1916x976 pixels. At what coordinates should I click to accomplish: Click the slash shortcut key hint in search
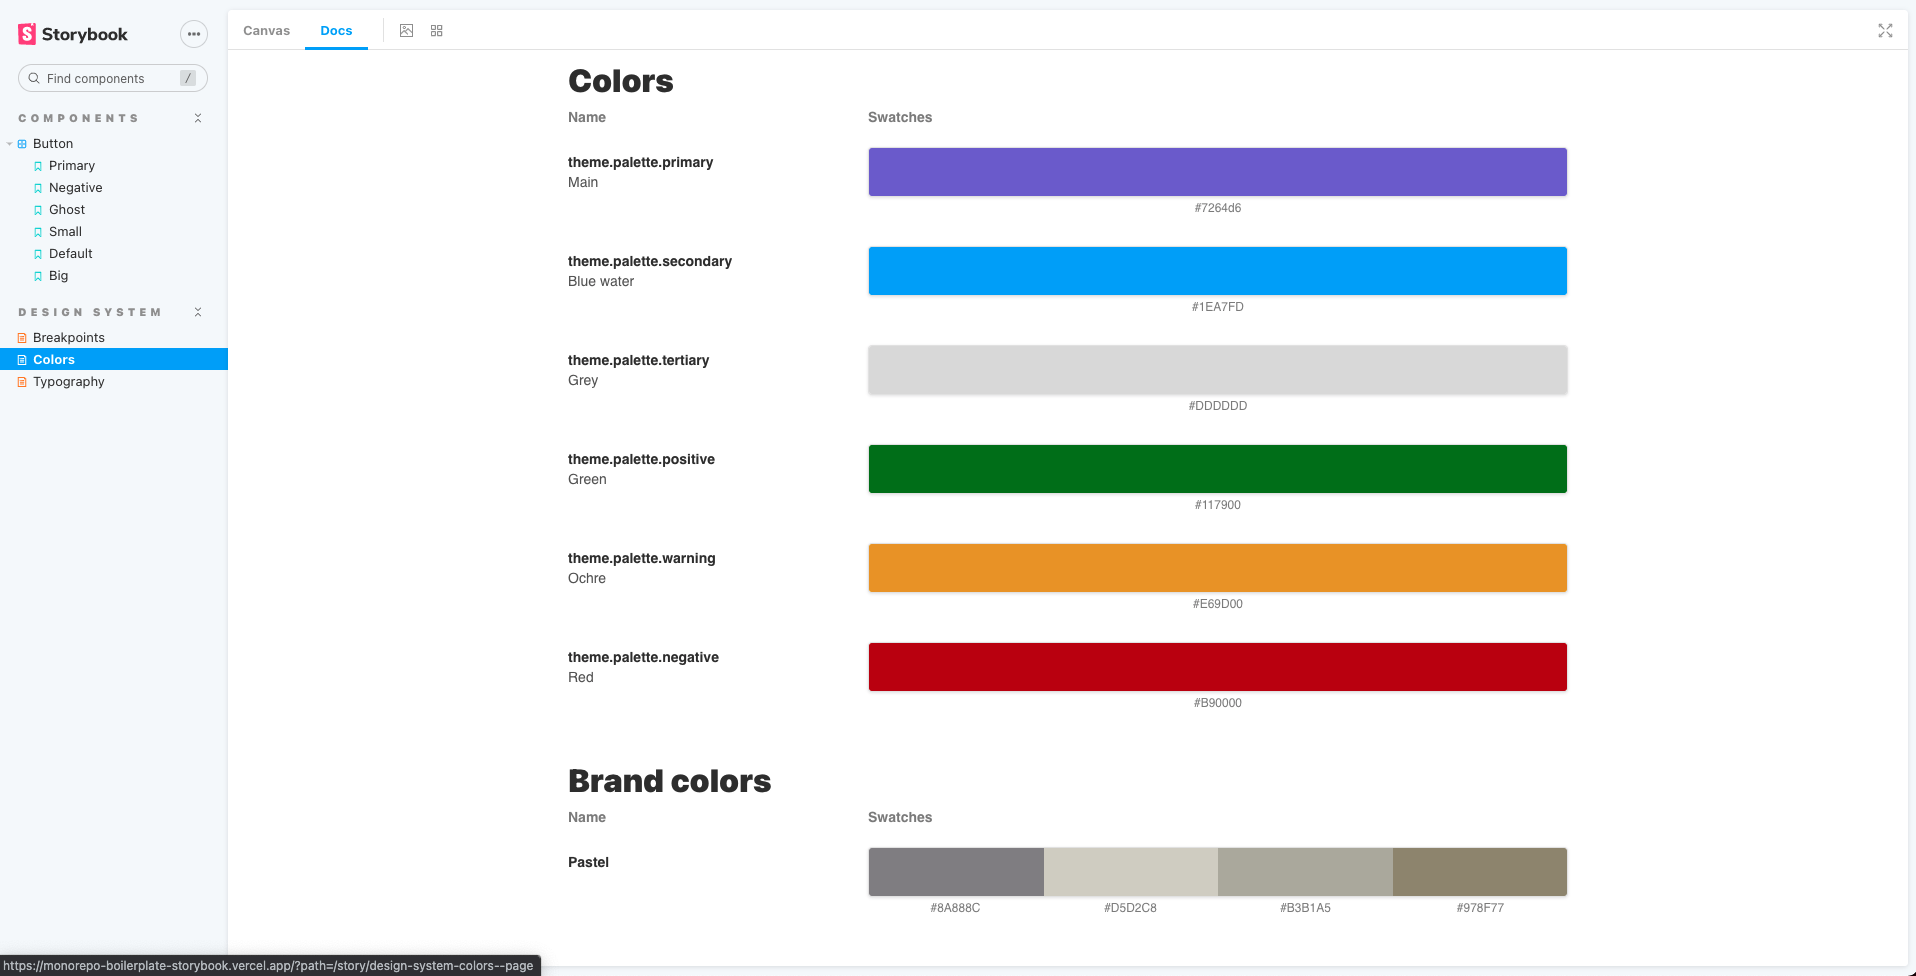pos(188,78)
